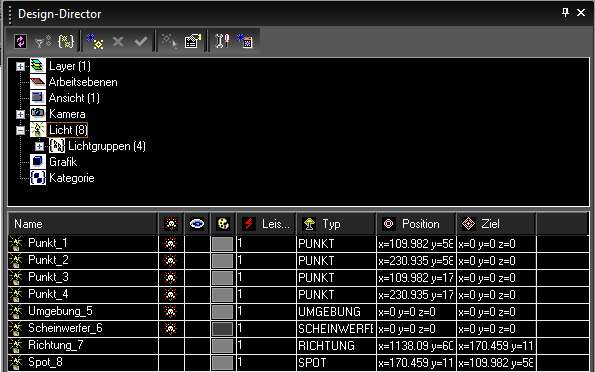This screenshot has width=595, height=372.
Task: Select the Licht (8) tree label
Action: tap(68, 130)
